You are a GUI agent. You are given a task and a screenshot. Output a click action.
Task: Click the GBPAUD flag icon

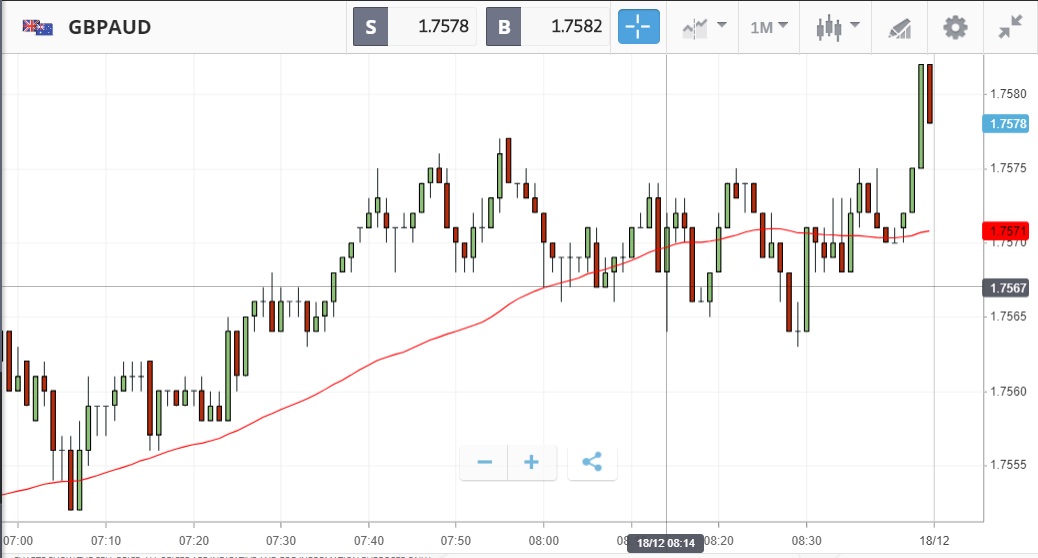[x=38, y=27]
